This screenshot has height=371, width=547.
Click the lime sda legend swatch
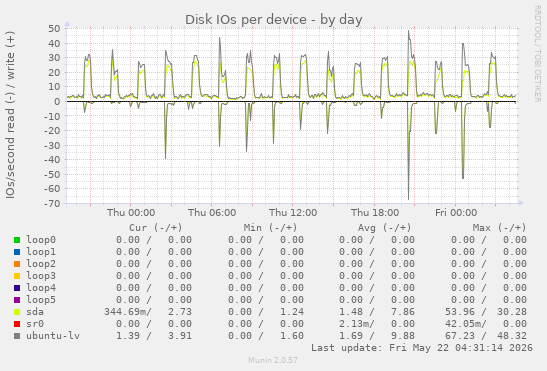pyautogui.click(x=17, y=312)
